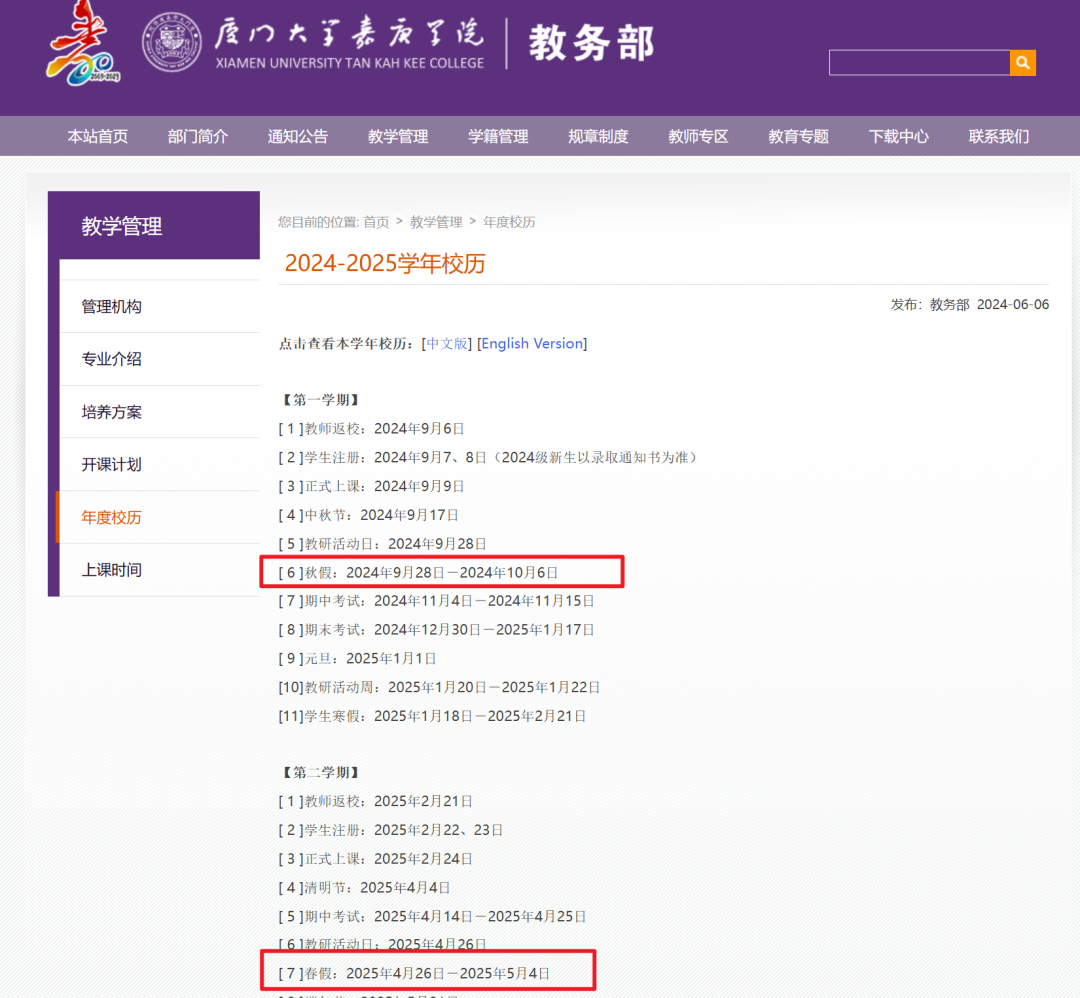This screenshot has height=998, width=1080.
Task: Open the 教学管理 navigation menu
Action: pyautogui.click(x=397, y=136)
